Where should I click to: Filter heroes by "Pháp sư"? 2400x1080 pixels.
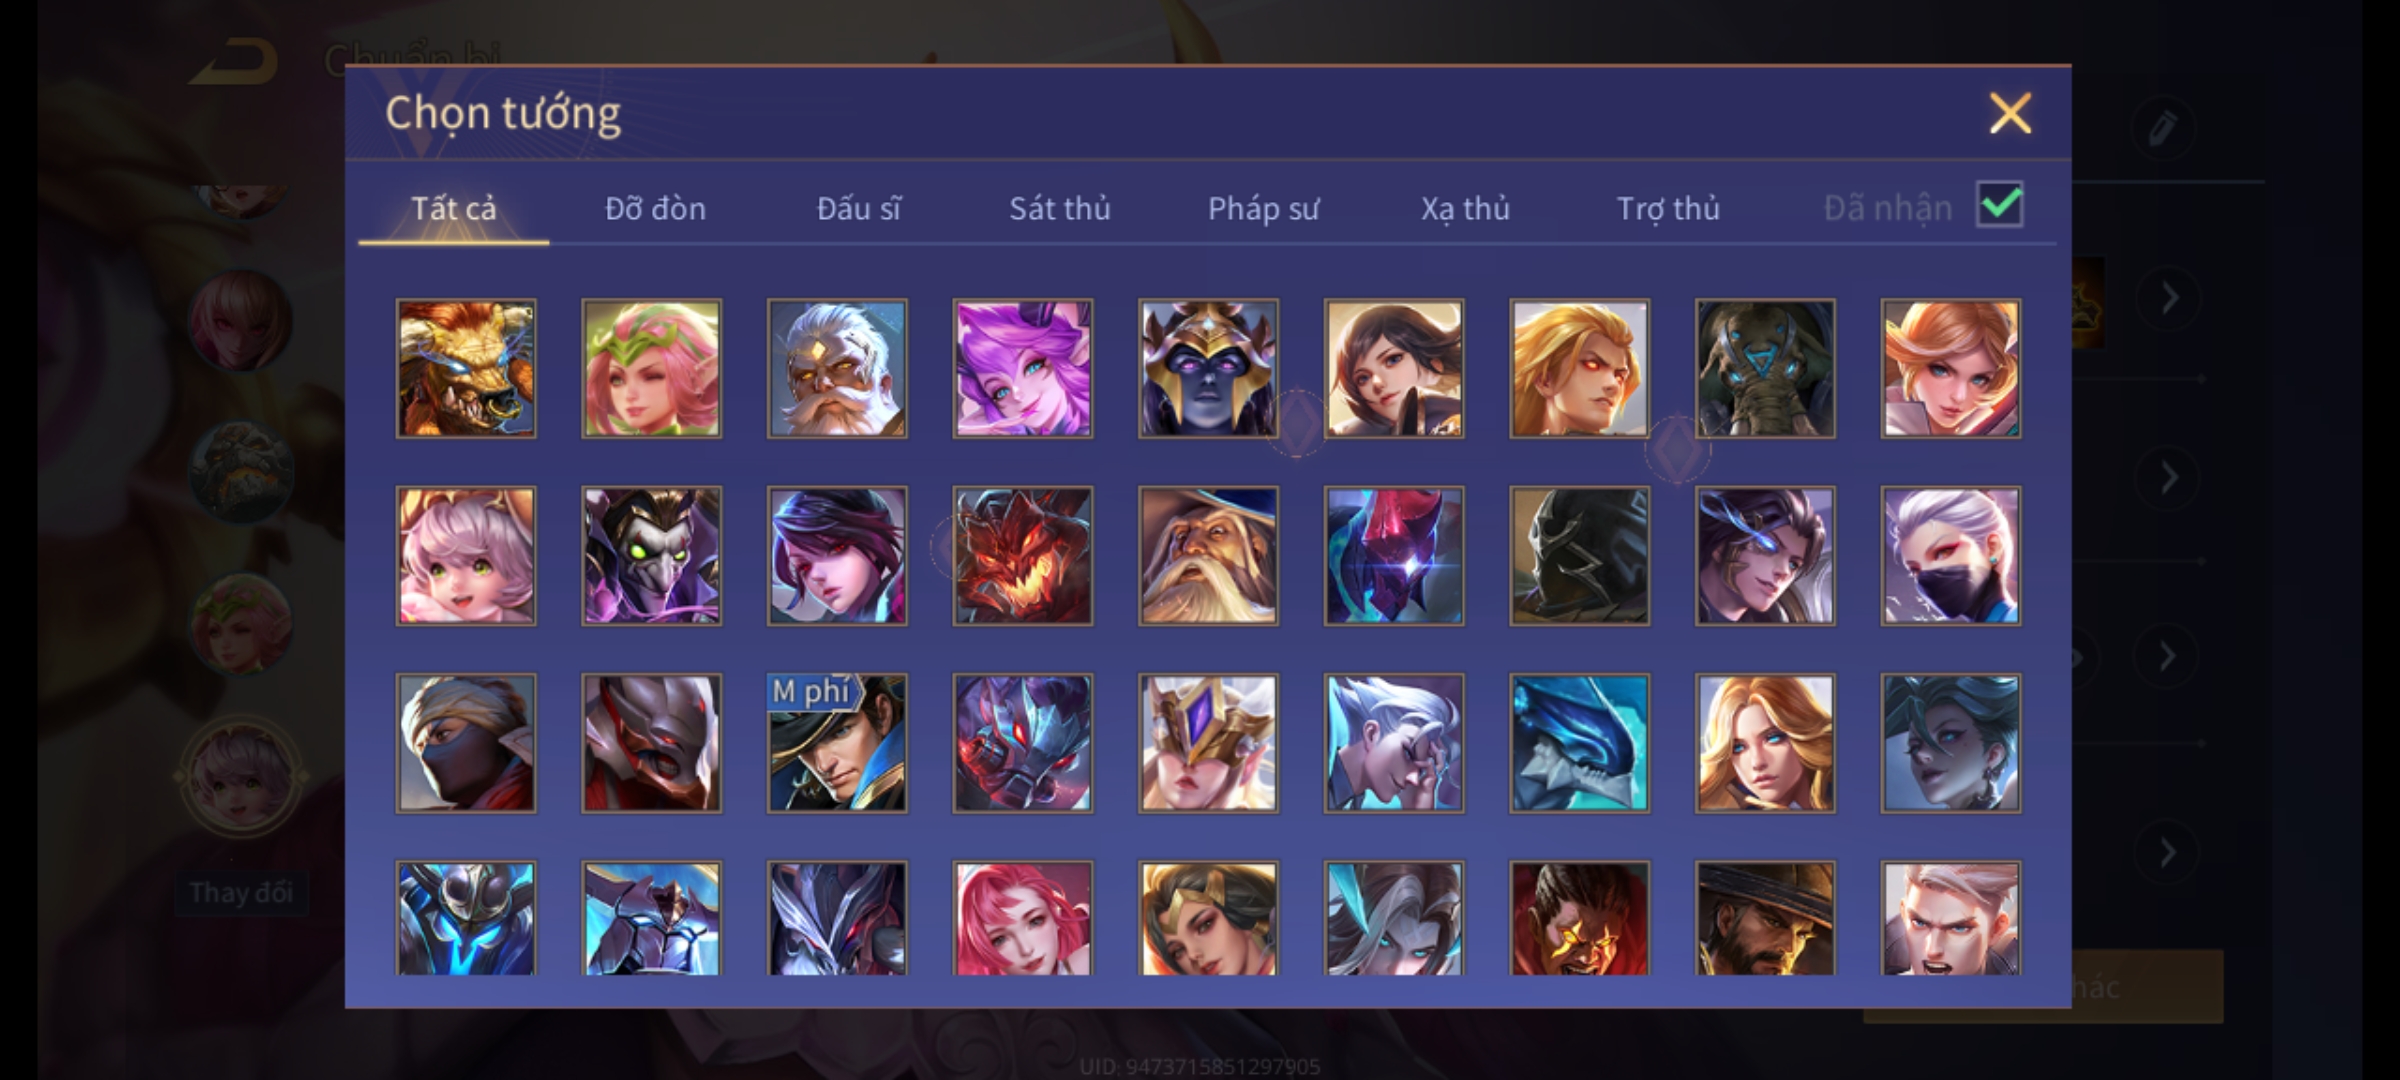click(1263, 208)
